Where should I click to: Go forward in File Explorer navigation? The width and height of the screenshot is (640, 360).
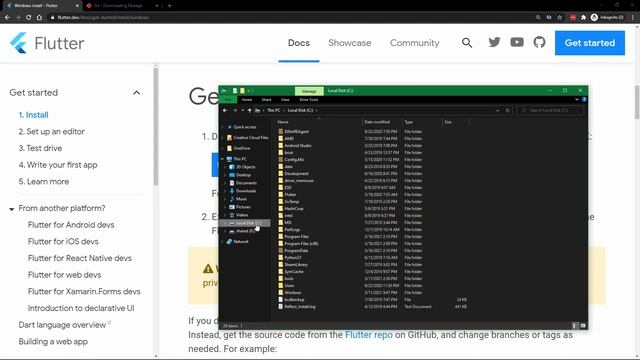click(235, 110)
